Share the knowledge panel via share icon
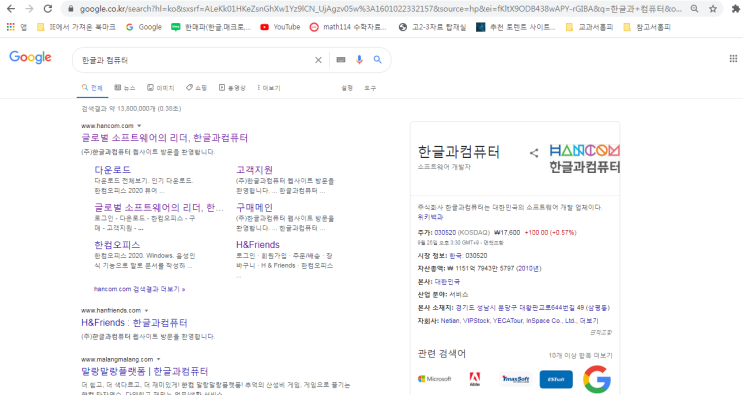 tap(534, 153)
